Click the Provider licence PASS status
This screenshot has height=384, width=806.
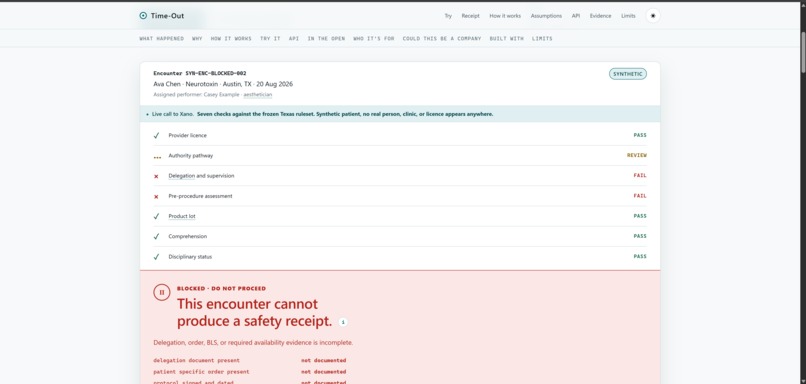click(640, 135)
